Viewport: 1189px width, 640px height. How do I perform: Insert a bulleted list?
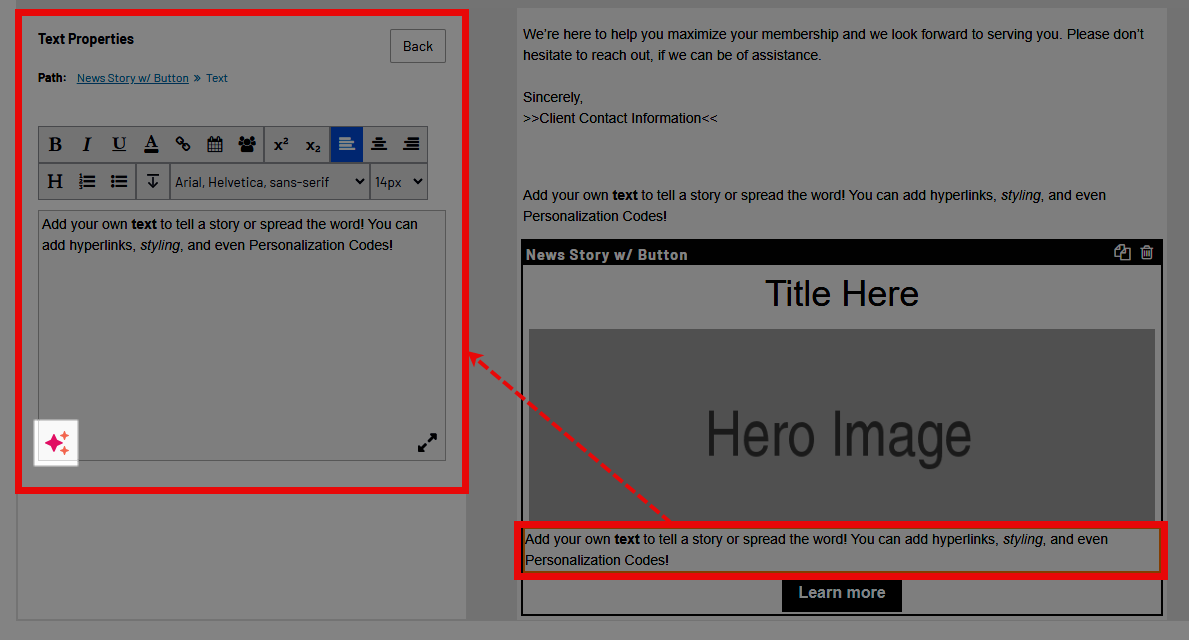[119, 181]
